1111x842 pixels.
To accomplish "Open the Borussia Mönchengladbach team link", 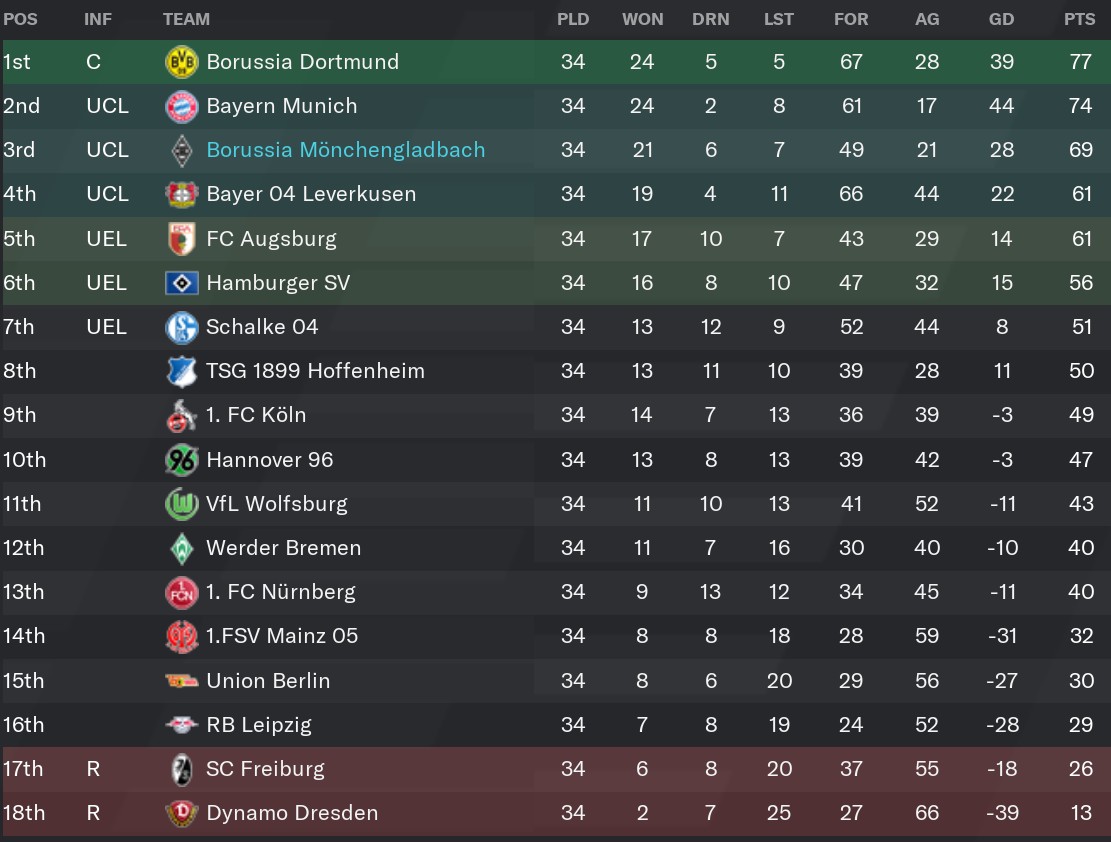I will pyautogui.click(x=346, y=150).
